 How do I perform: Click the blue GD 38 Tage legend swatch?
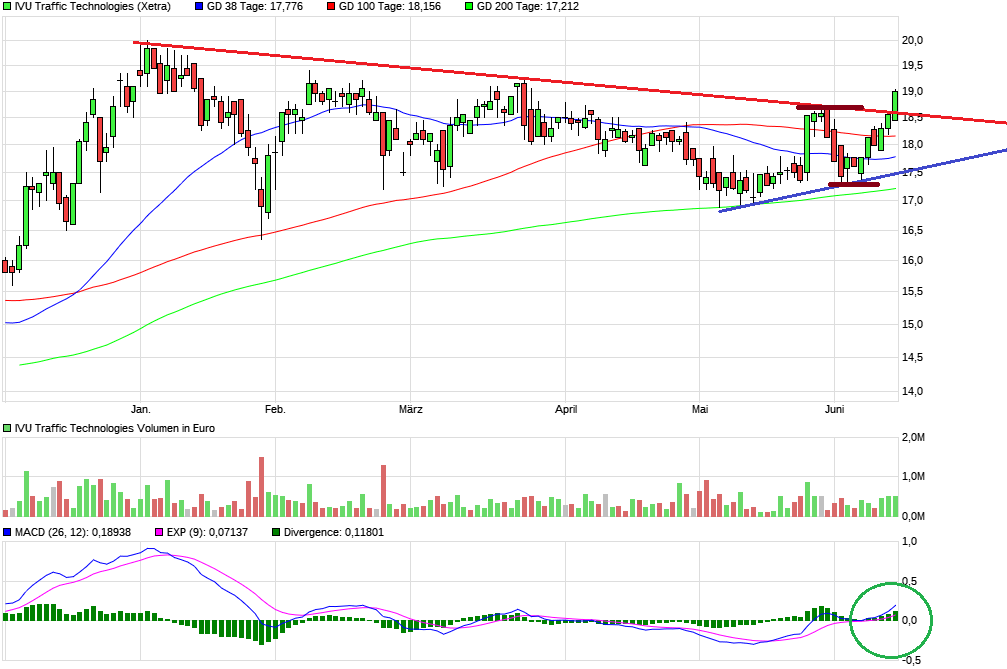point(198,6)
